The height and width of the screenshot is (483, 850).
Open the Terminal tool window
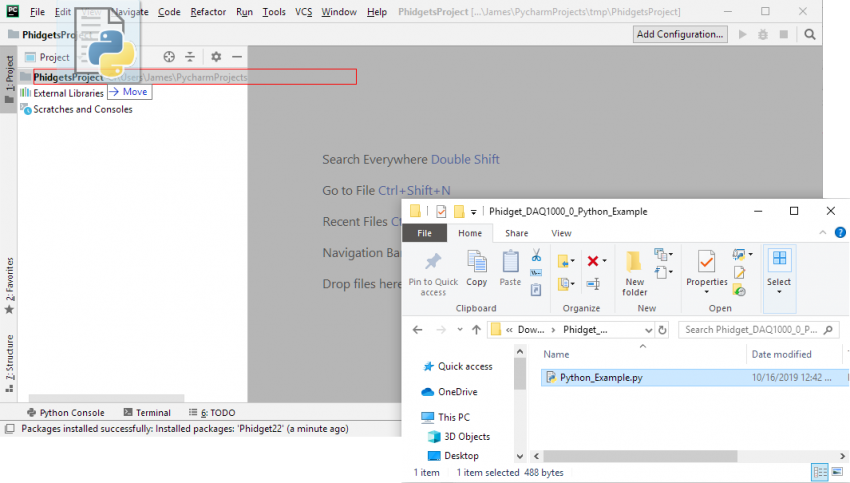coord(147,413)
